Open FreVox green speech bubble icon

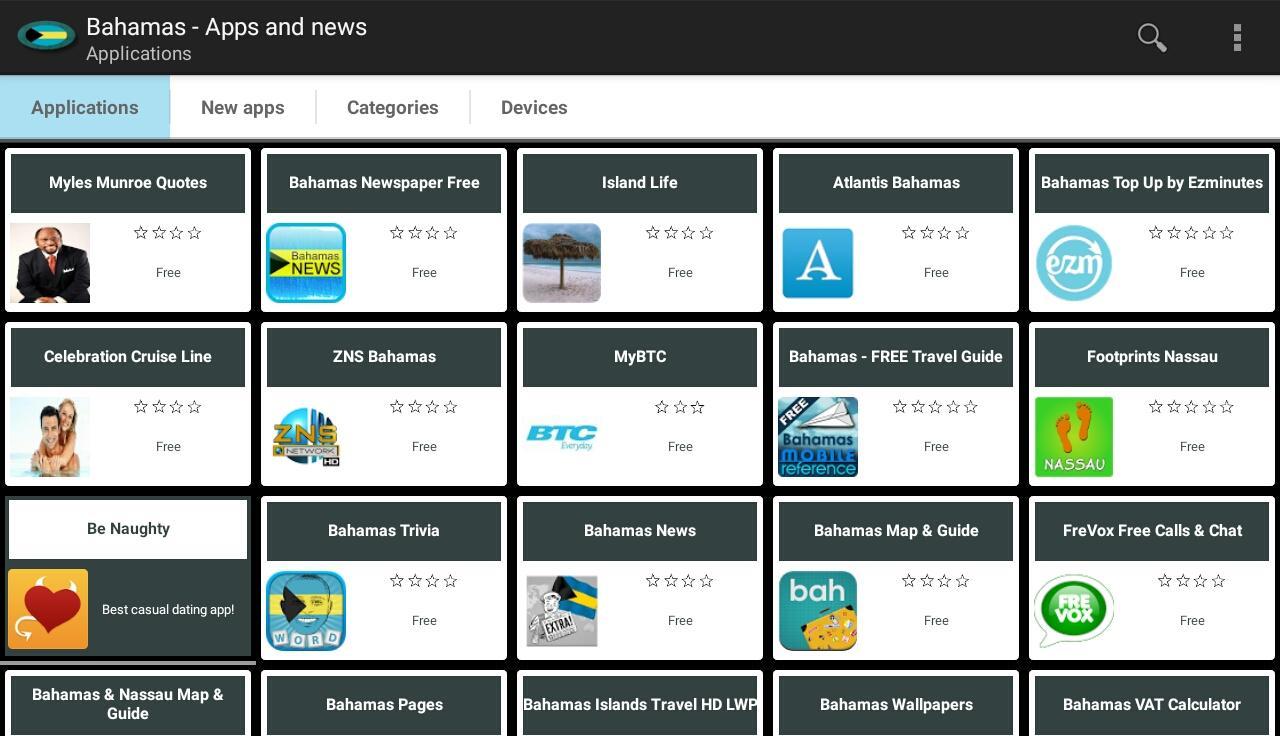point(1074,611)
